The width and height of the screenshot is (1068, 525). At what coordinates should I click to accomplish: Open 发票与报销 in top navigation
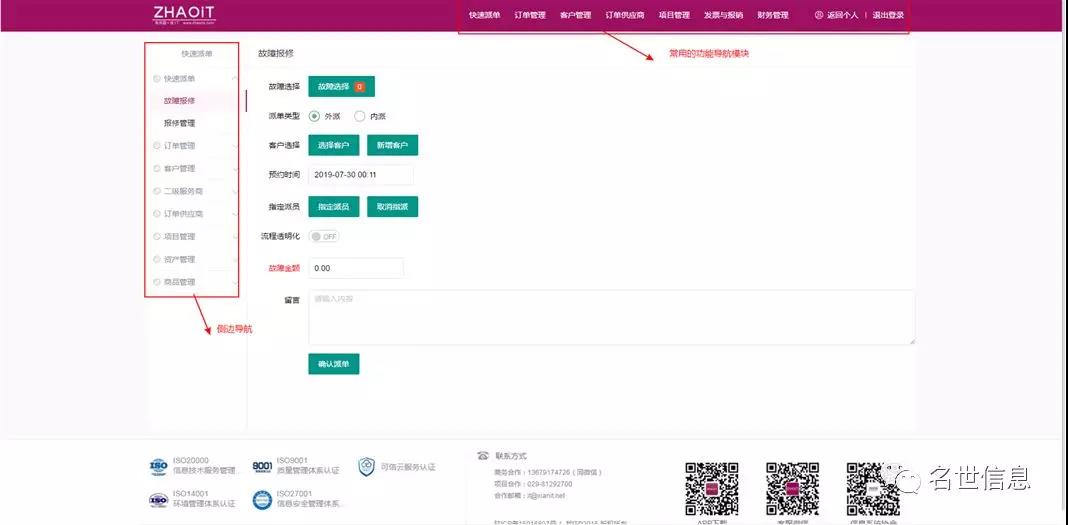pyautogui.click(x=723, y=15)
